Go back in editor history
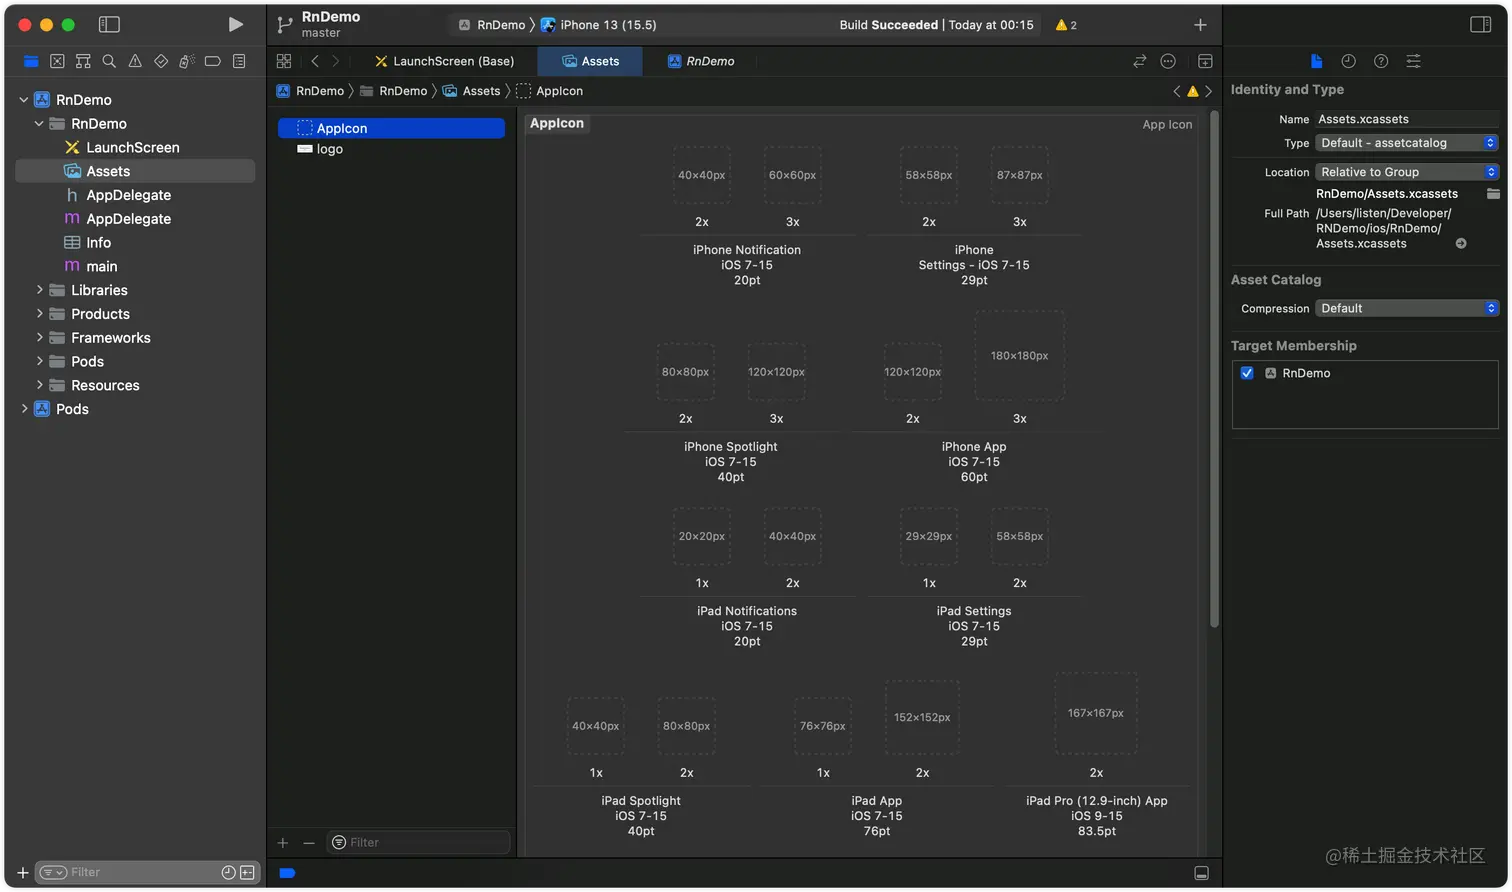This screenshot has height=892, width=1512. [315, 61]
